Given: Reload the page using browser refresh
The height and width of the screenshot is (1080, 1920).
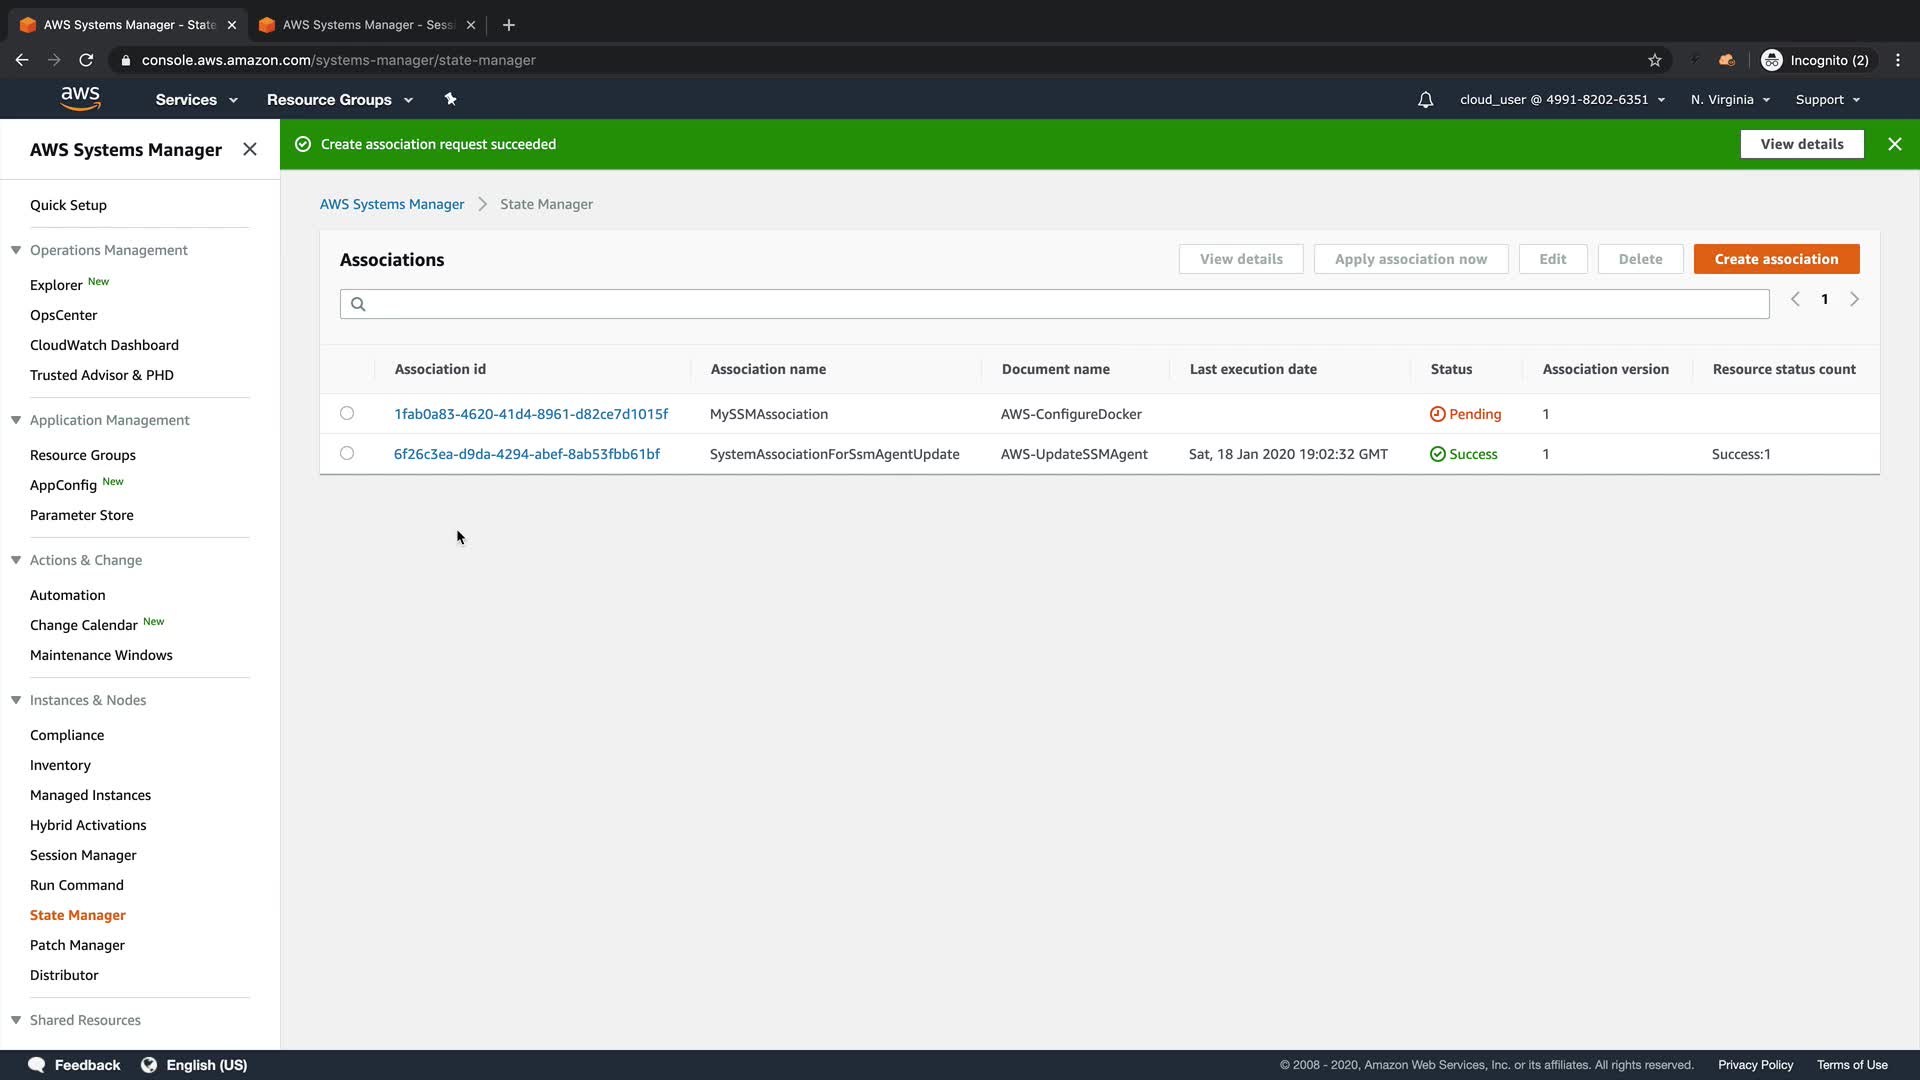Looking at the screenshot, I should click(86, 60).
